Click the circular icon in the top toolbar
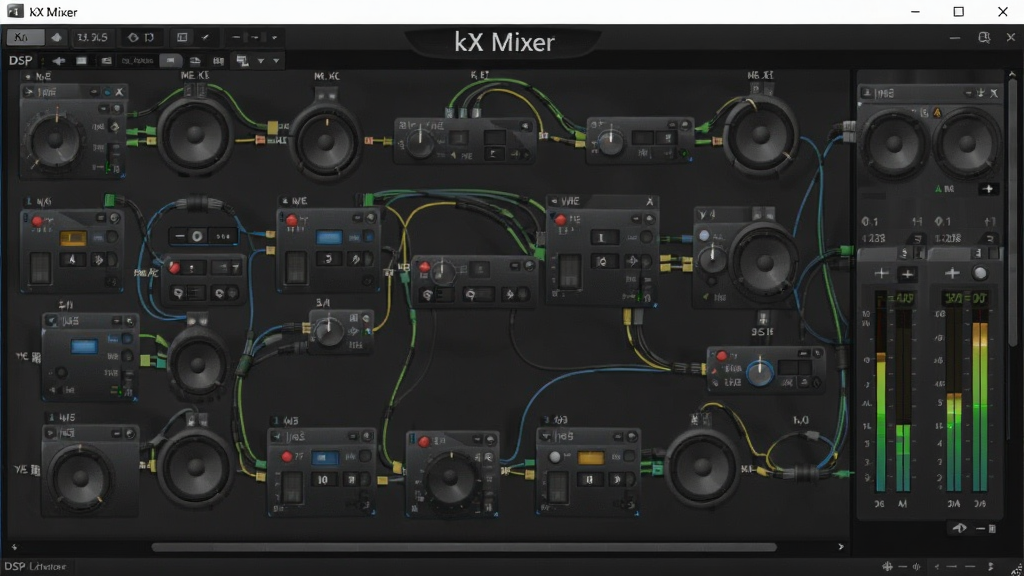This screenshot has height=576, width=1024. [x=133, y=37]
